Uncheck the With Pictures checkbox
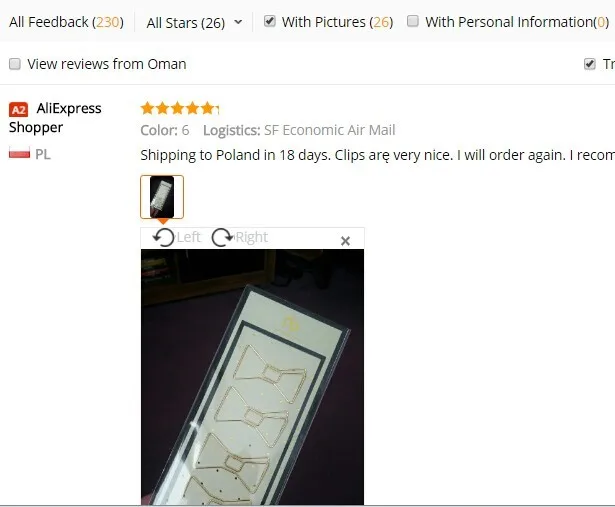This screenshot has width=615, height=507. pos(269,21)
